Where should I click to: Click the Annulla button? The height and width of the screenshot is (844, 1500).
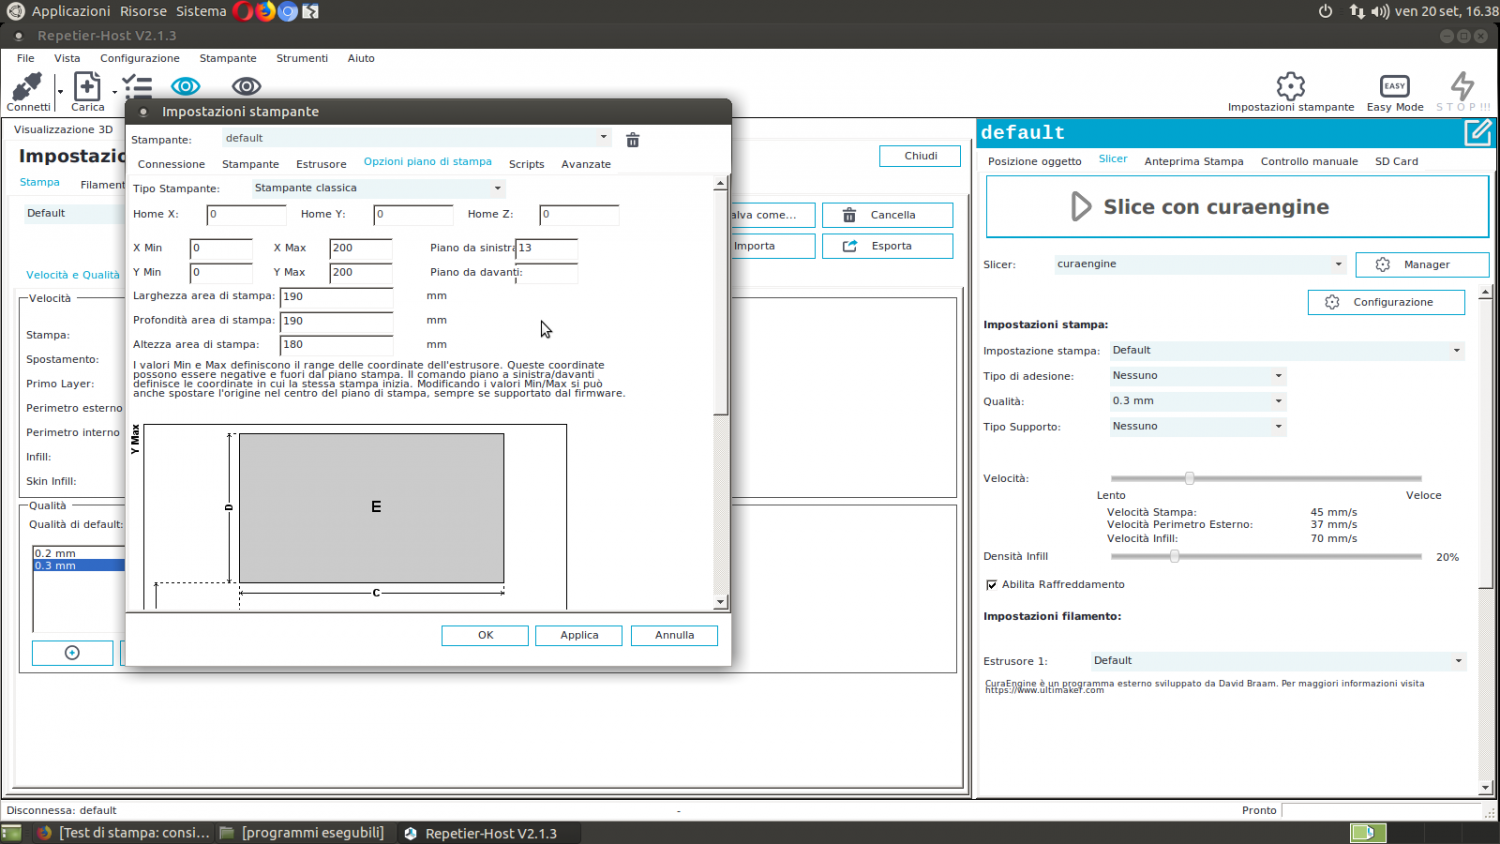(674, 635)
